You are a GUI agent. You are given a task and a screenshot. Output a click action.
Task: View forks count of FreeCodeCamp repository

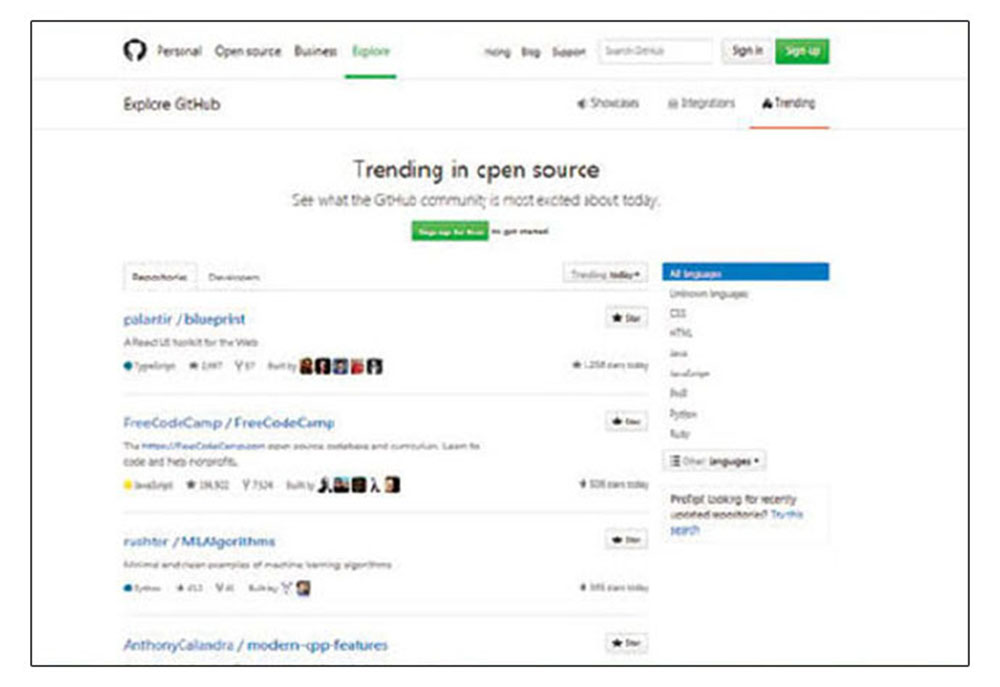[x=258, y=485]
